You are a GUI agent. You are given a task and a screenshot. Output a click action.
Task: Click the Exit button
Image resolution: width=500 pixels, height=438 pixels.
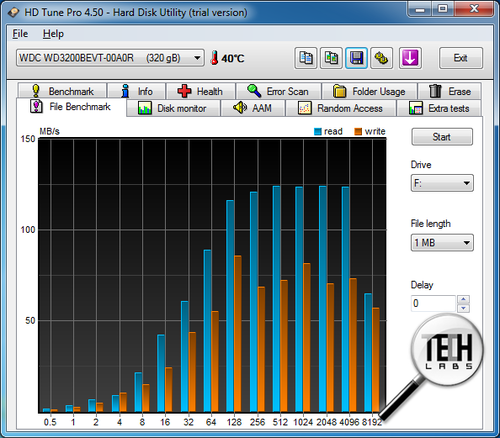point(461,58)
